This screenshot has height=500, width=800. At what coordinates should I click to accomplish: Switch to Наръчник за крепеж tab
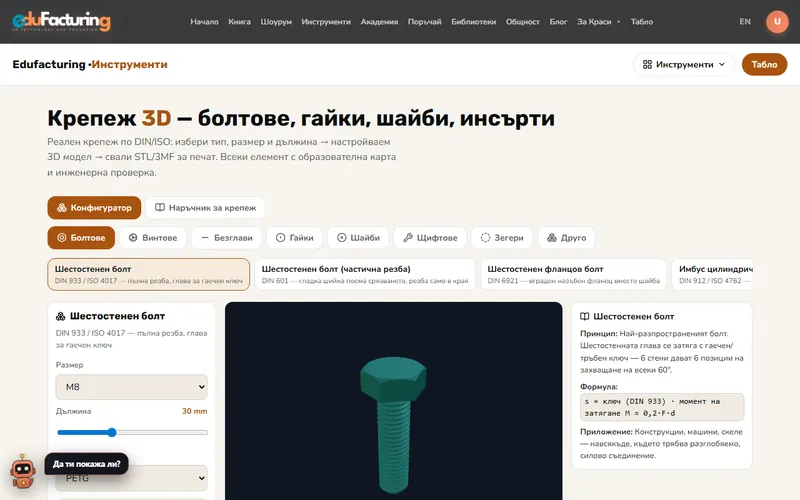pos(205,208)
